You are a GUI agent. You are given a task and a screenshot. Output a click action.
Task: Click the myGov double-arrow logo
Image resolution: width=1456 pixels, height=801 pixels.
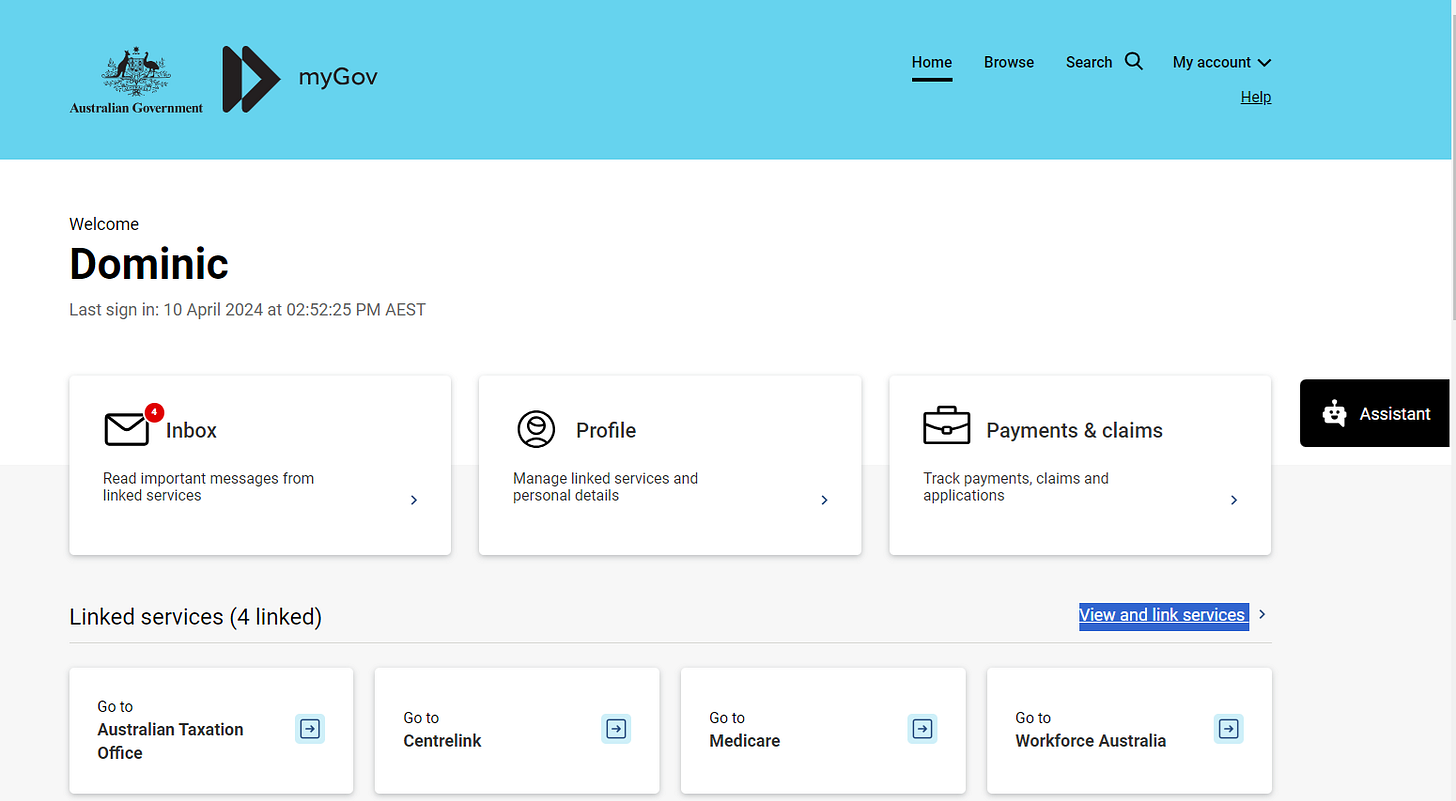[x=251, y=78]
